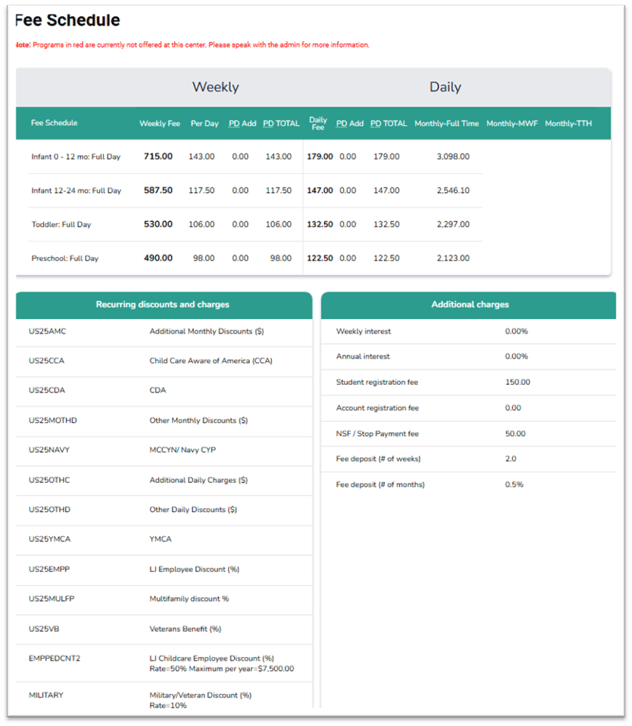Image resolution: width=632 pixels, height=726 pixels.
Task: Click the EMPPEDCNT2 discount code
Action: point(57,657)
